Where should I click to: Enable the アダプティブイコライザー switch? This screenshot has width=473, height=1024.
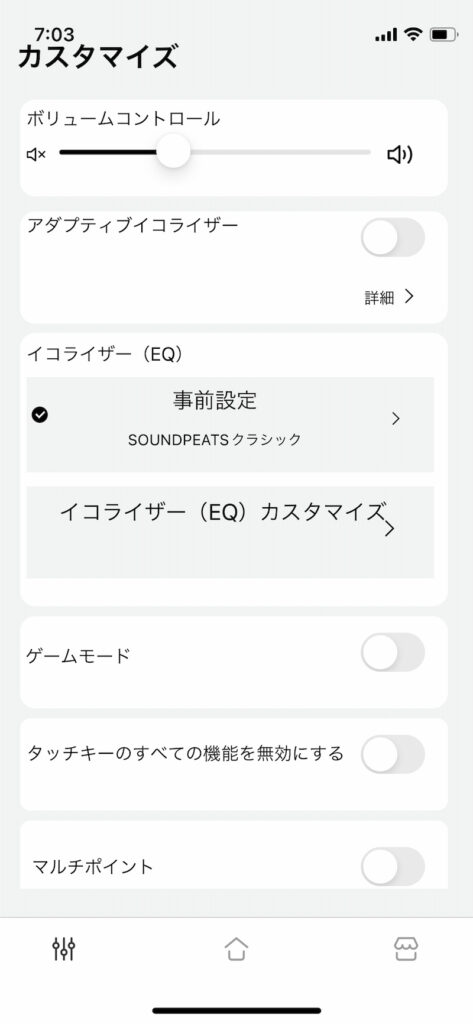pos(393,238)
